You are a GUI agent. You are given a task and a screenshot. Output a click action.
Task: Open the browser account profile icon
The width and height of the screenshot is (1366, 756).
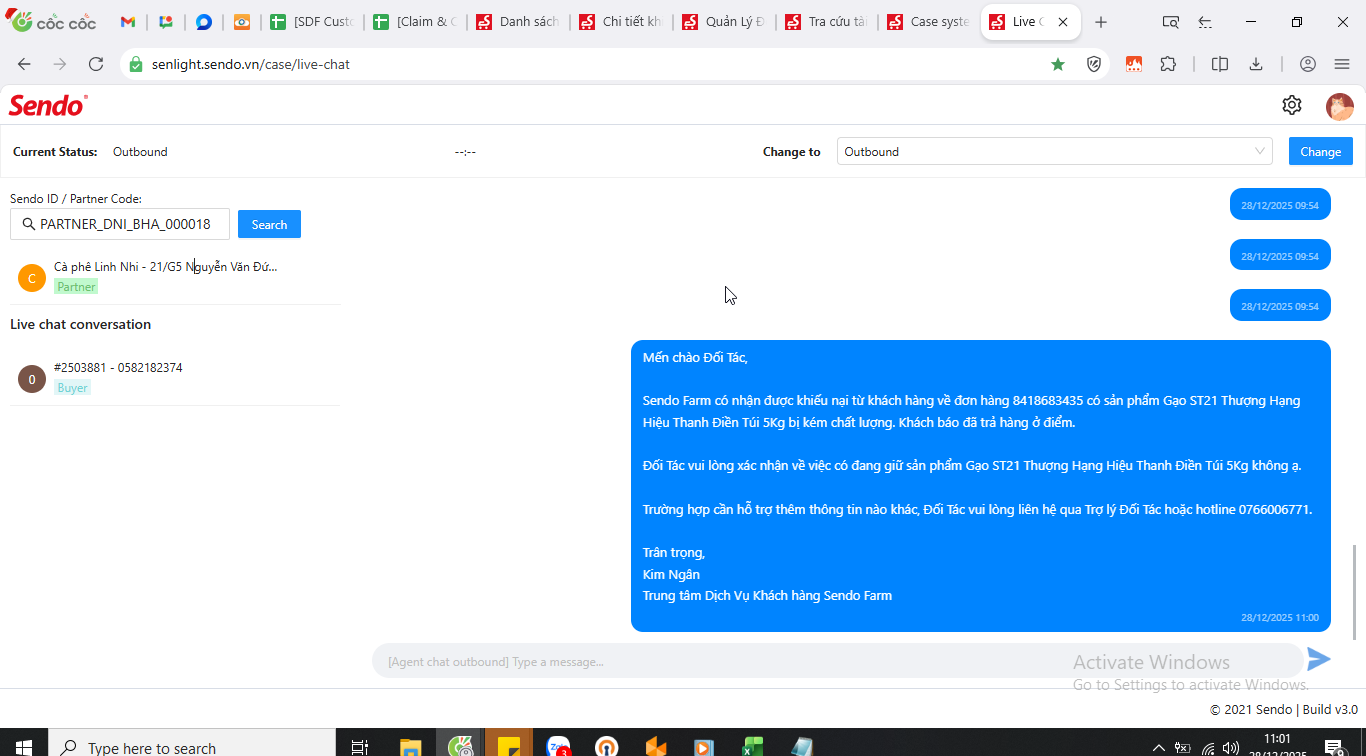[x=1308, y=64]
